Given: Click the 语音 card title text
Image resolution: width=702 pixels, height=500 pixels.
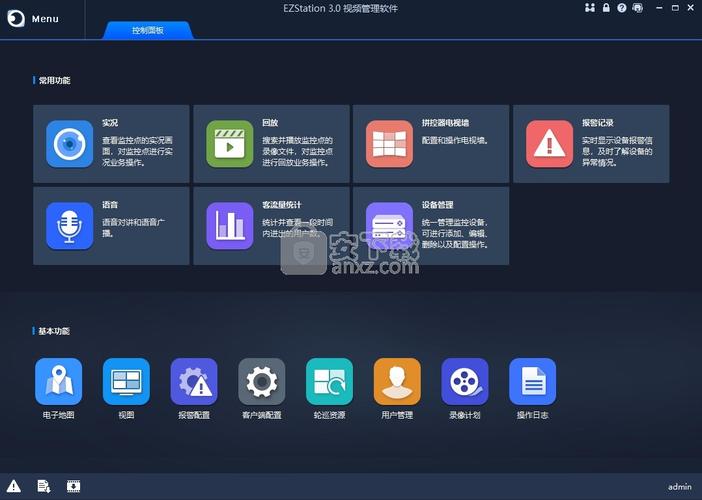Looking at the screenshot, I should tap(110, 205).
